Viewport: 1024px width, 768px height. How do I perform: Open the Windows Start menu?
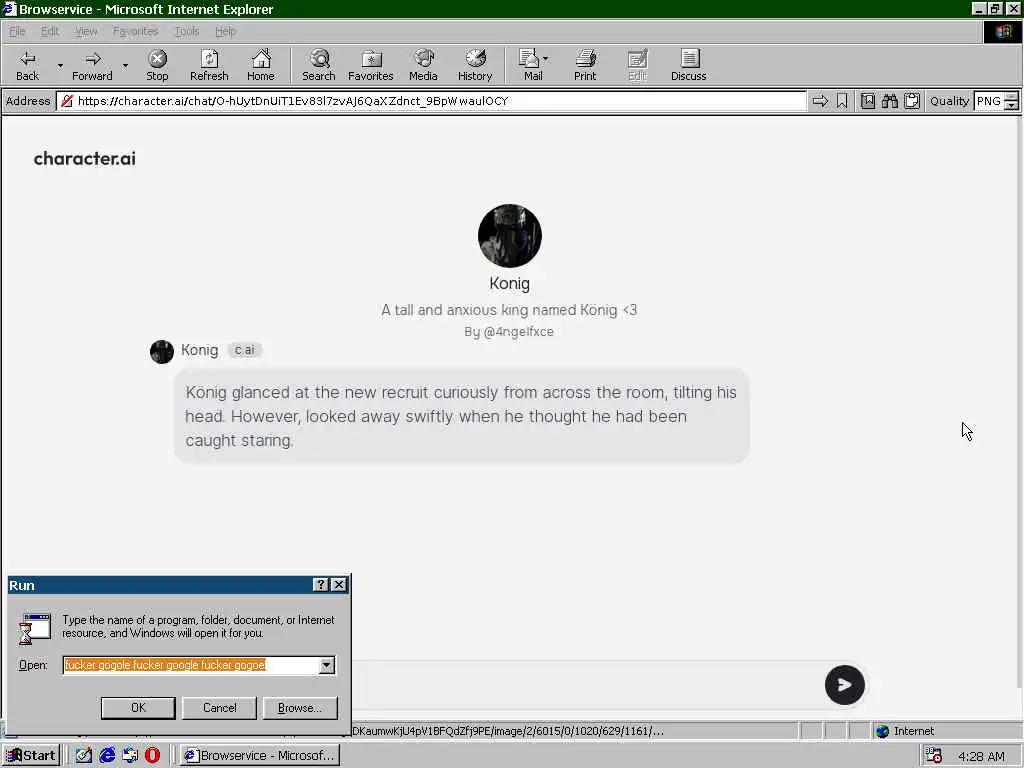click(31, 756)
